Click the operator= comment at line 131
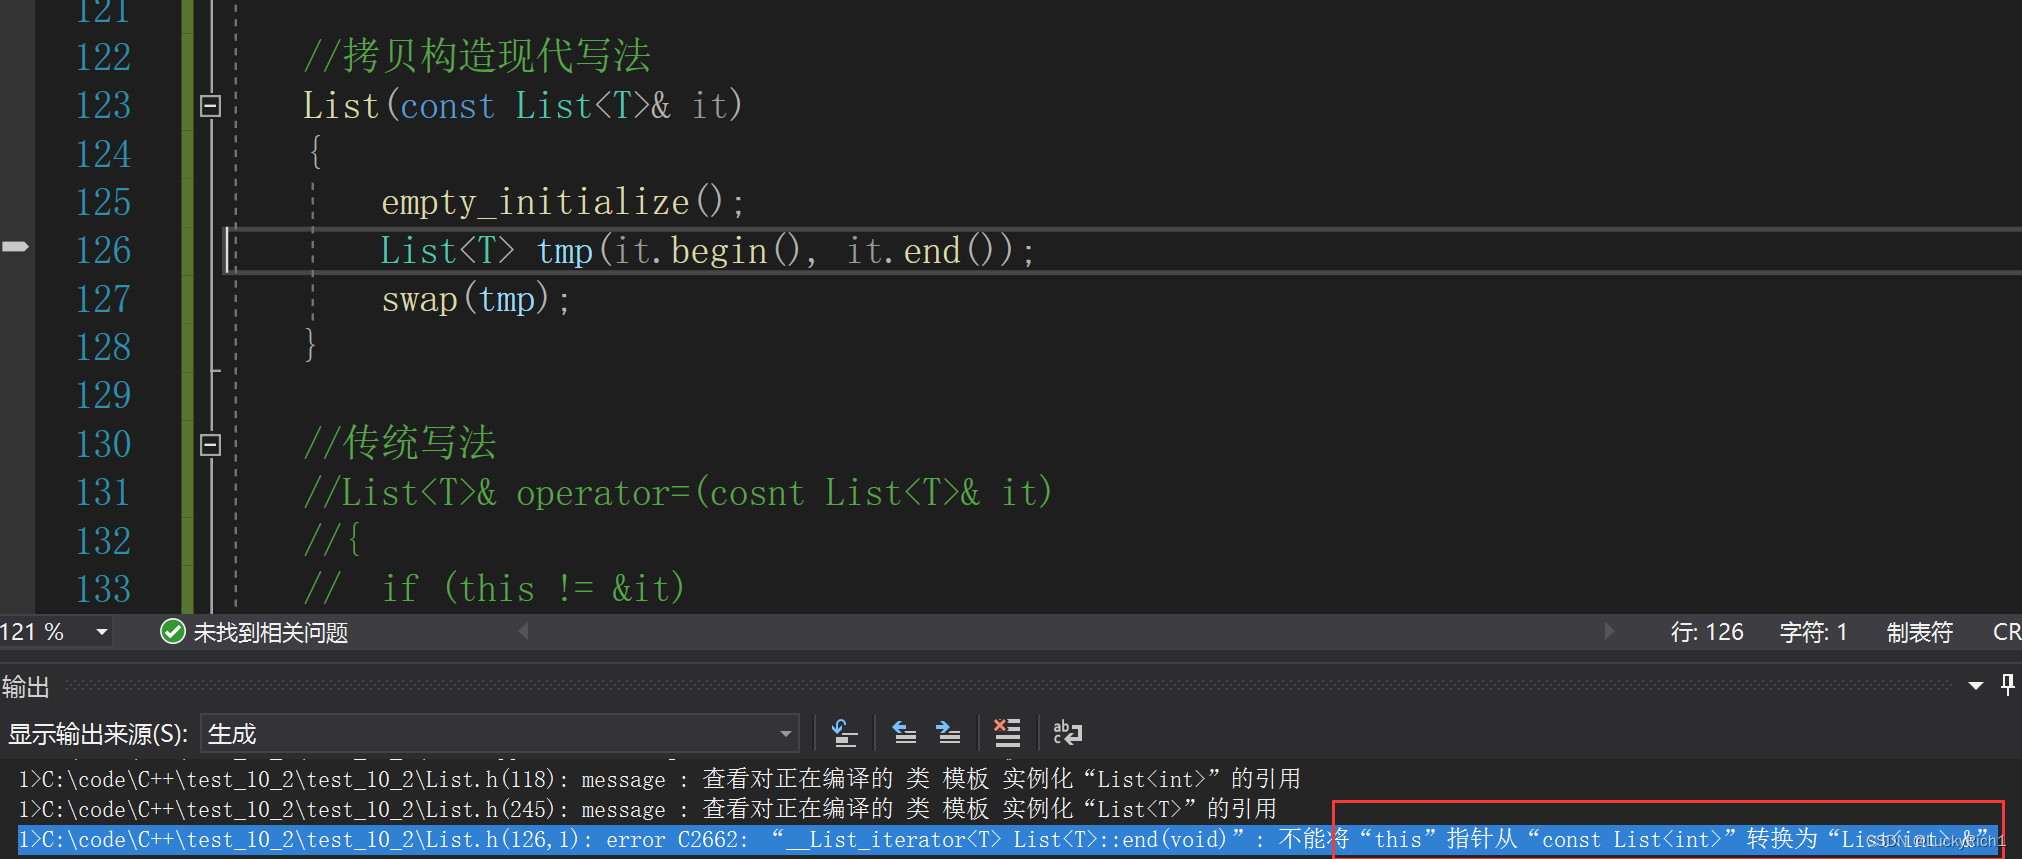This screenshot has height=859, width=2022. (678, 492)
